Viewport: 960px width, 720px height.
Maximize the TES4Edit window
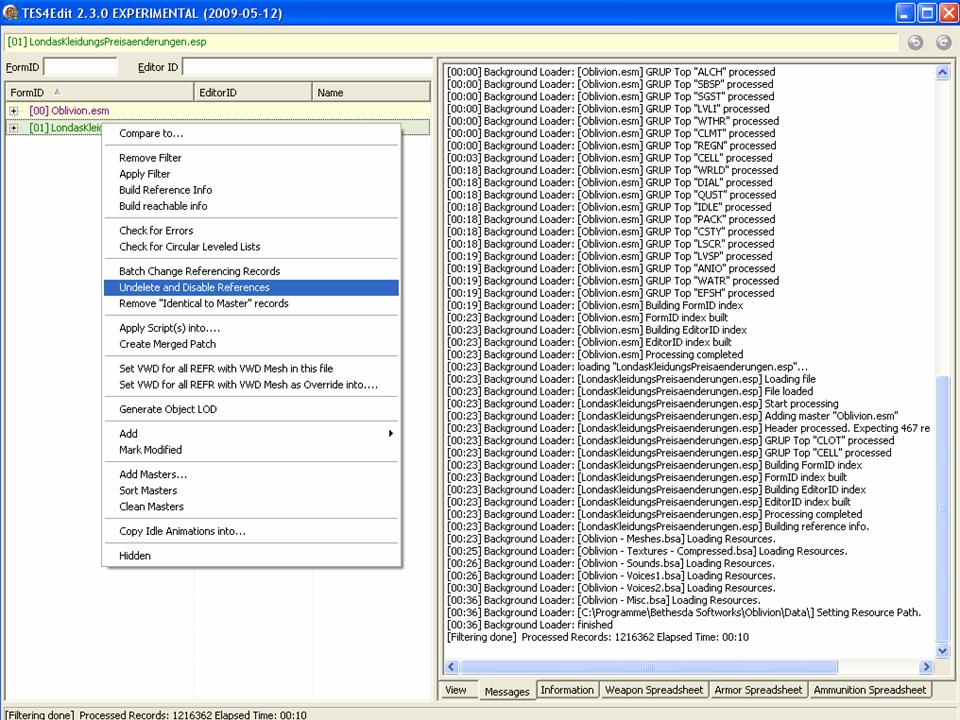pos(928,12)
